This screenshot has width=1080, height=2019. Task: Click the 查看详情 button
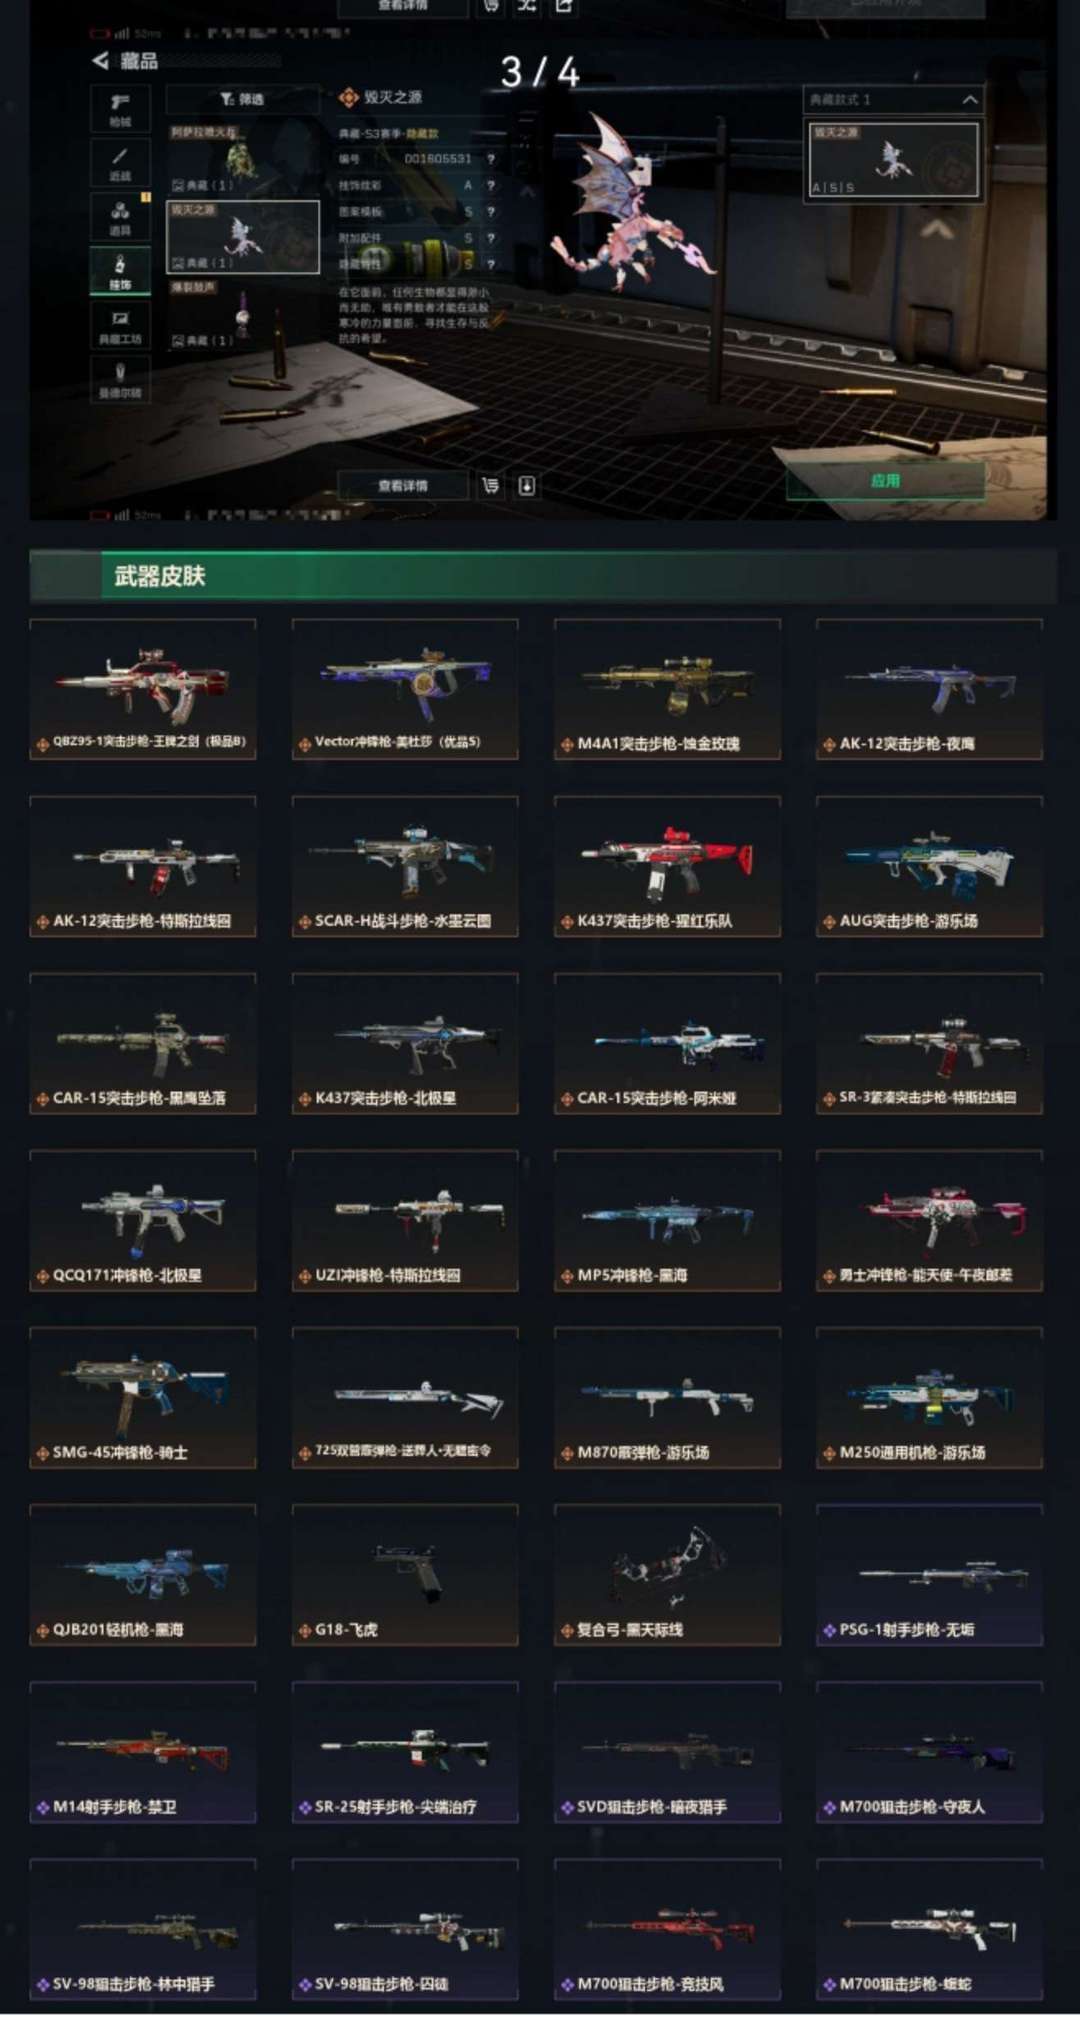(x=402, y=486)
